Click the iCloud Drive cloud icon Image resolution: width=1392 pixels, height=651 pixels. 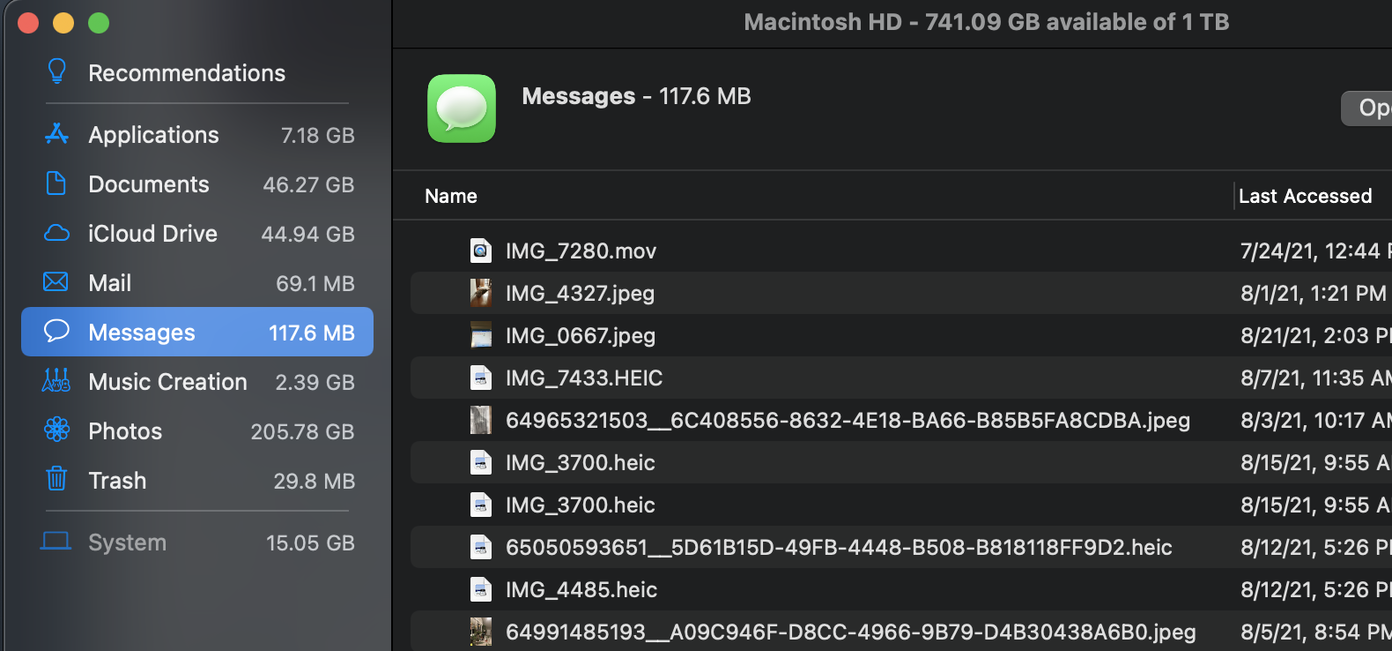point(57,233)
